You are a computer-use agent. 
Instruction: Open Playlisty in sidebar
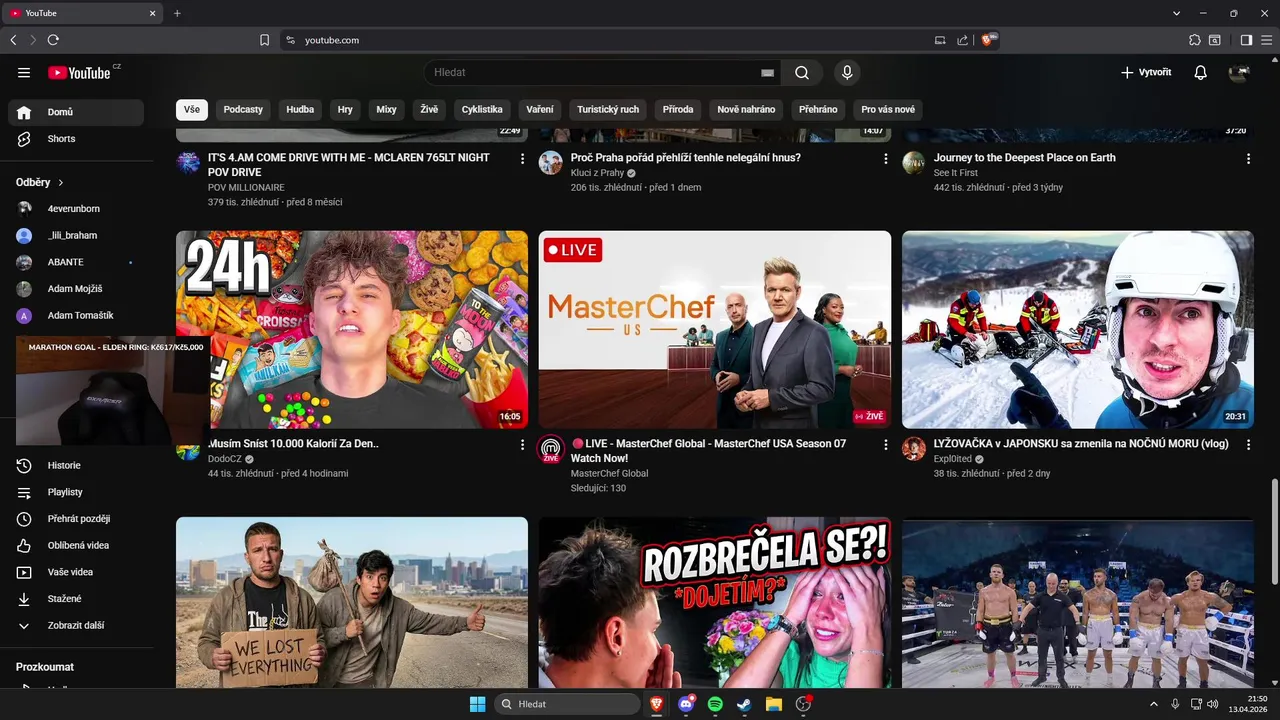tap(76, 492)
